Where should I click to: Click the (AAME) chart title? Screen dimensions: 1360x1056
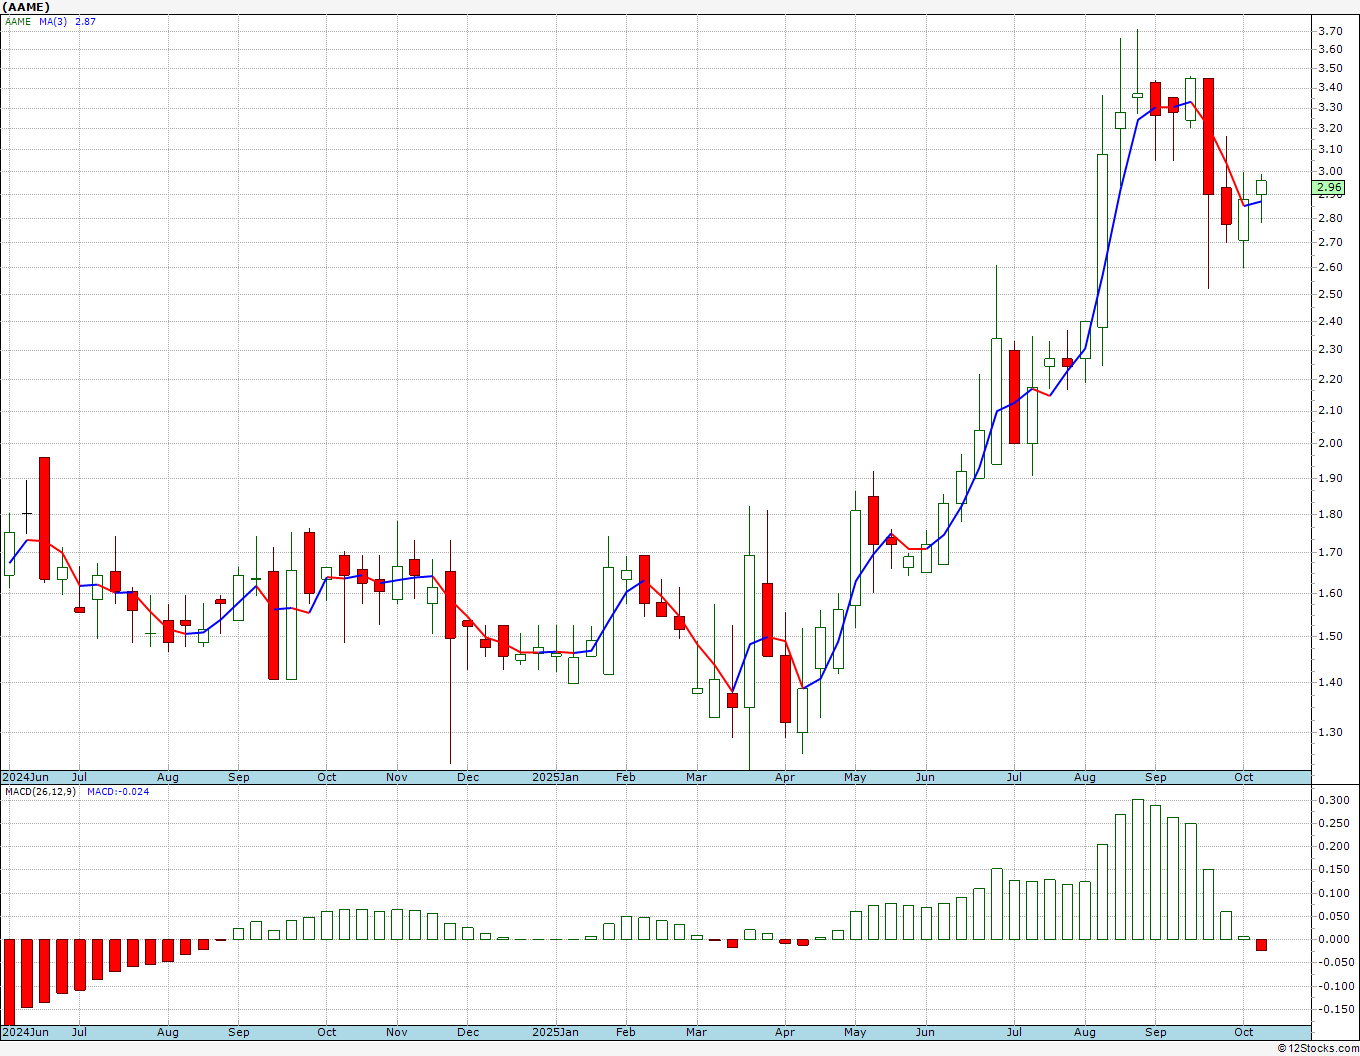pos(25,7)
